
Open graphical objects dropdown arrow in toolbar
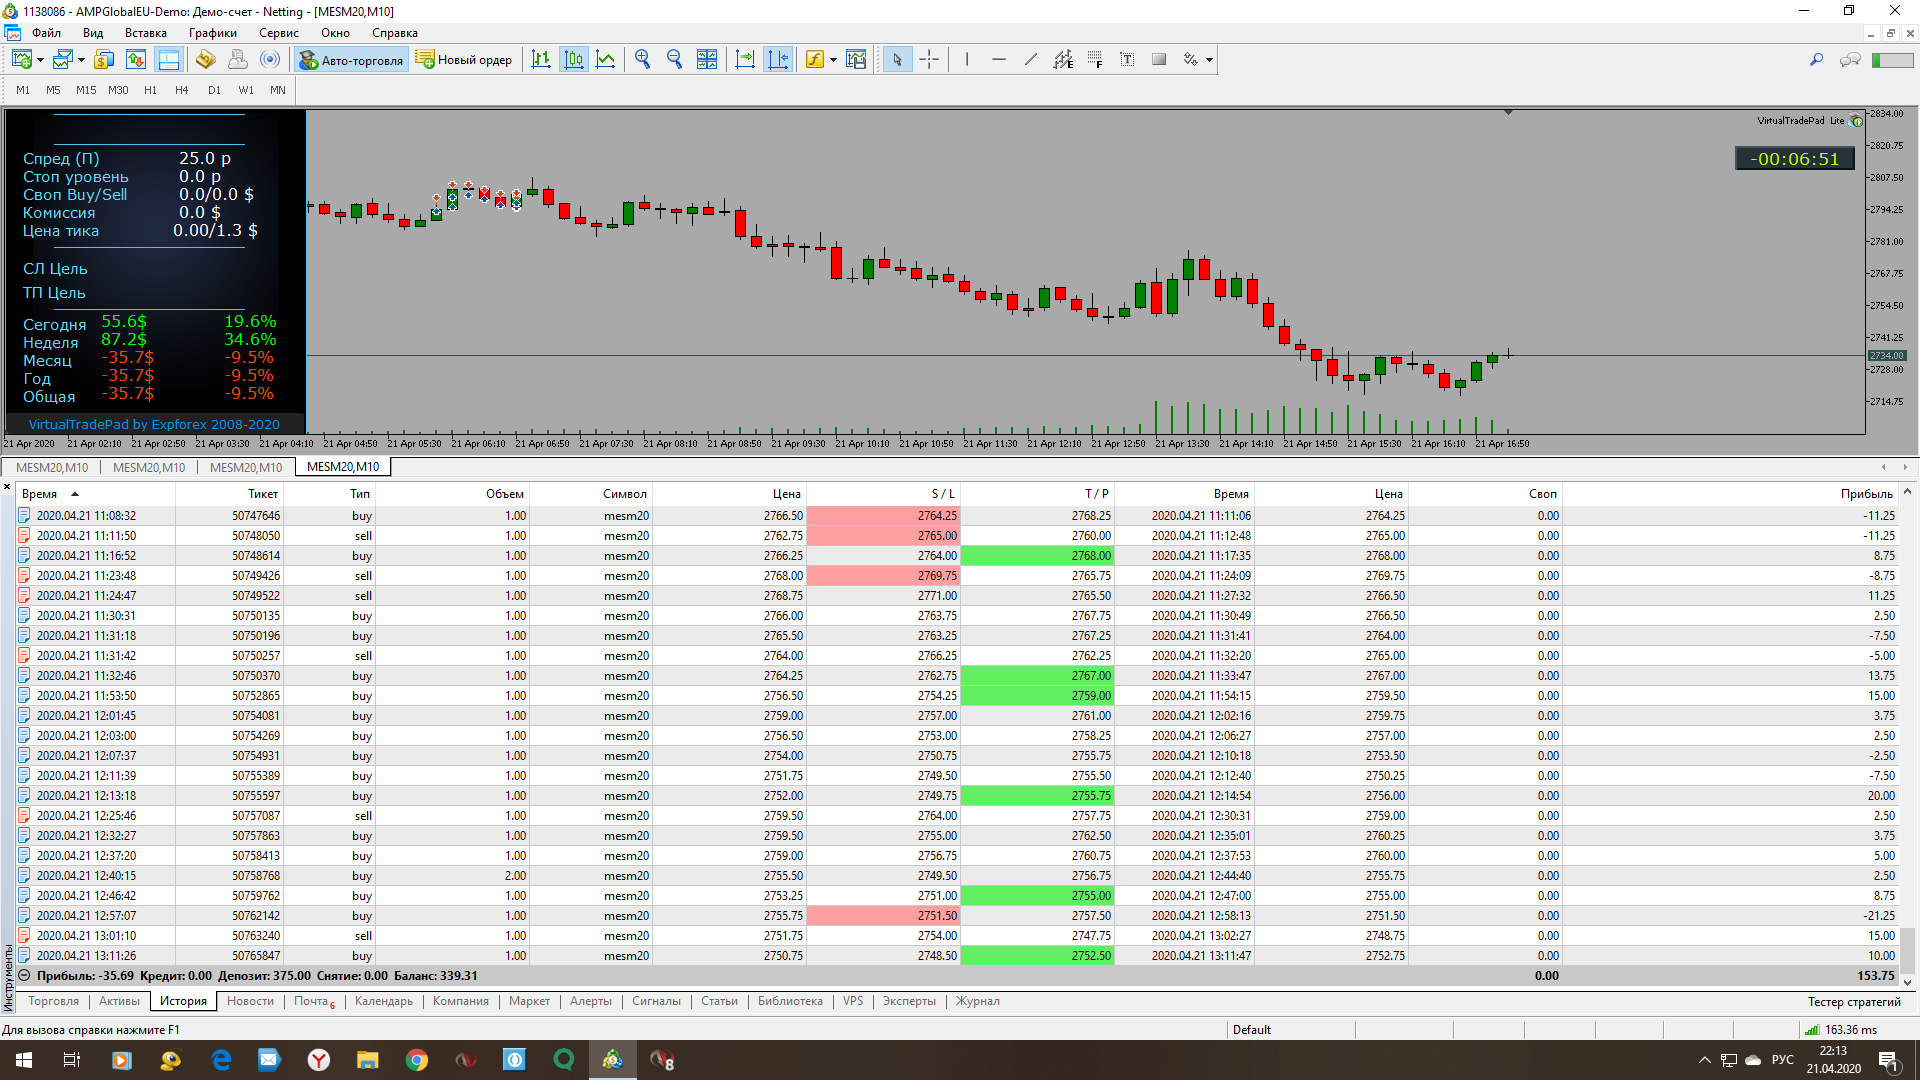coord(1209,60)
